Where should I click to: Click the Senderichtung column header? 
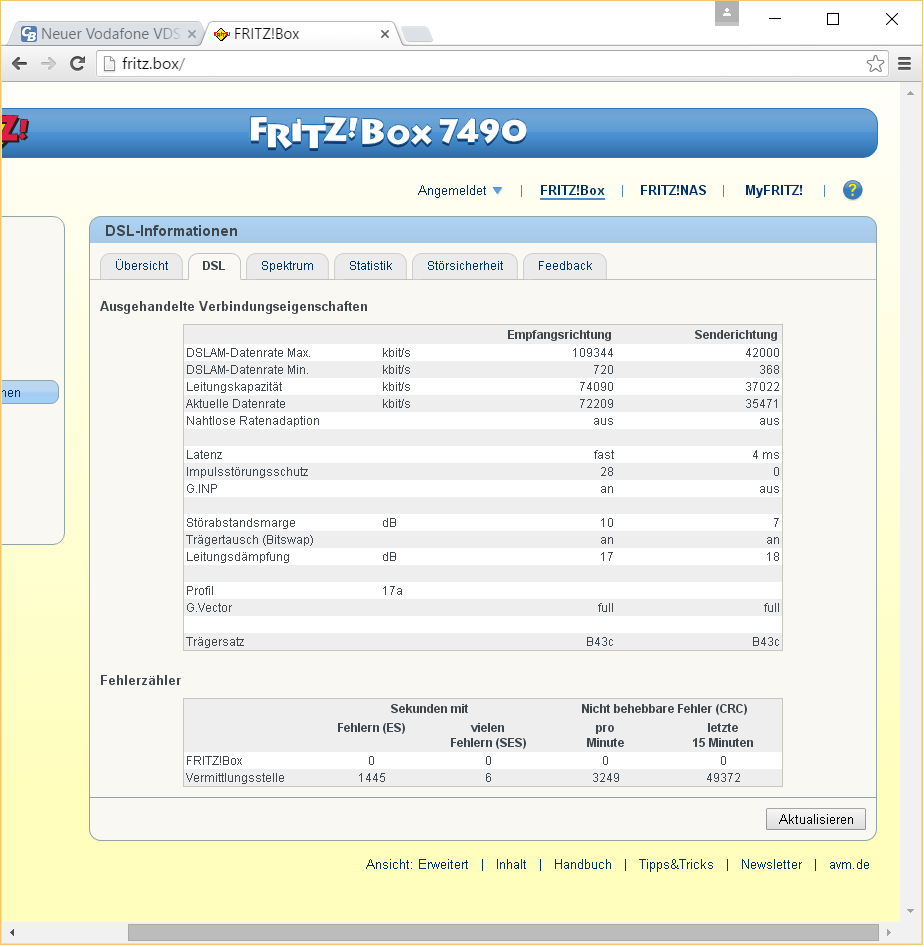click(x=736, y=335)
